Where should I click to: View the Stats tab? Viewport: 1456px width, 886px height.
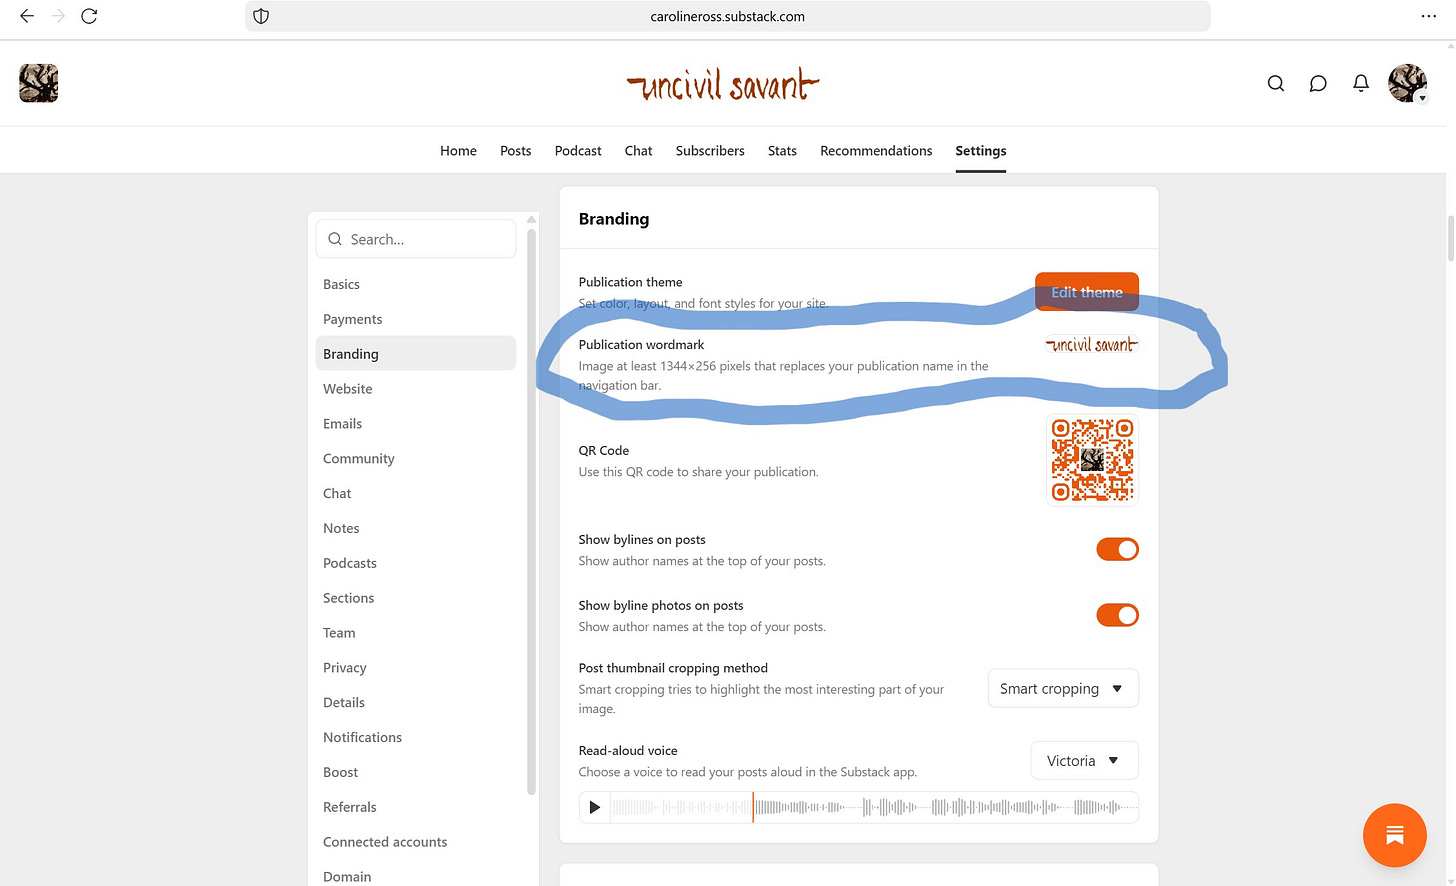(782, 151)
